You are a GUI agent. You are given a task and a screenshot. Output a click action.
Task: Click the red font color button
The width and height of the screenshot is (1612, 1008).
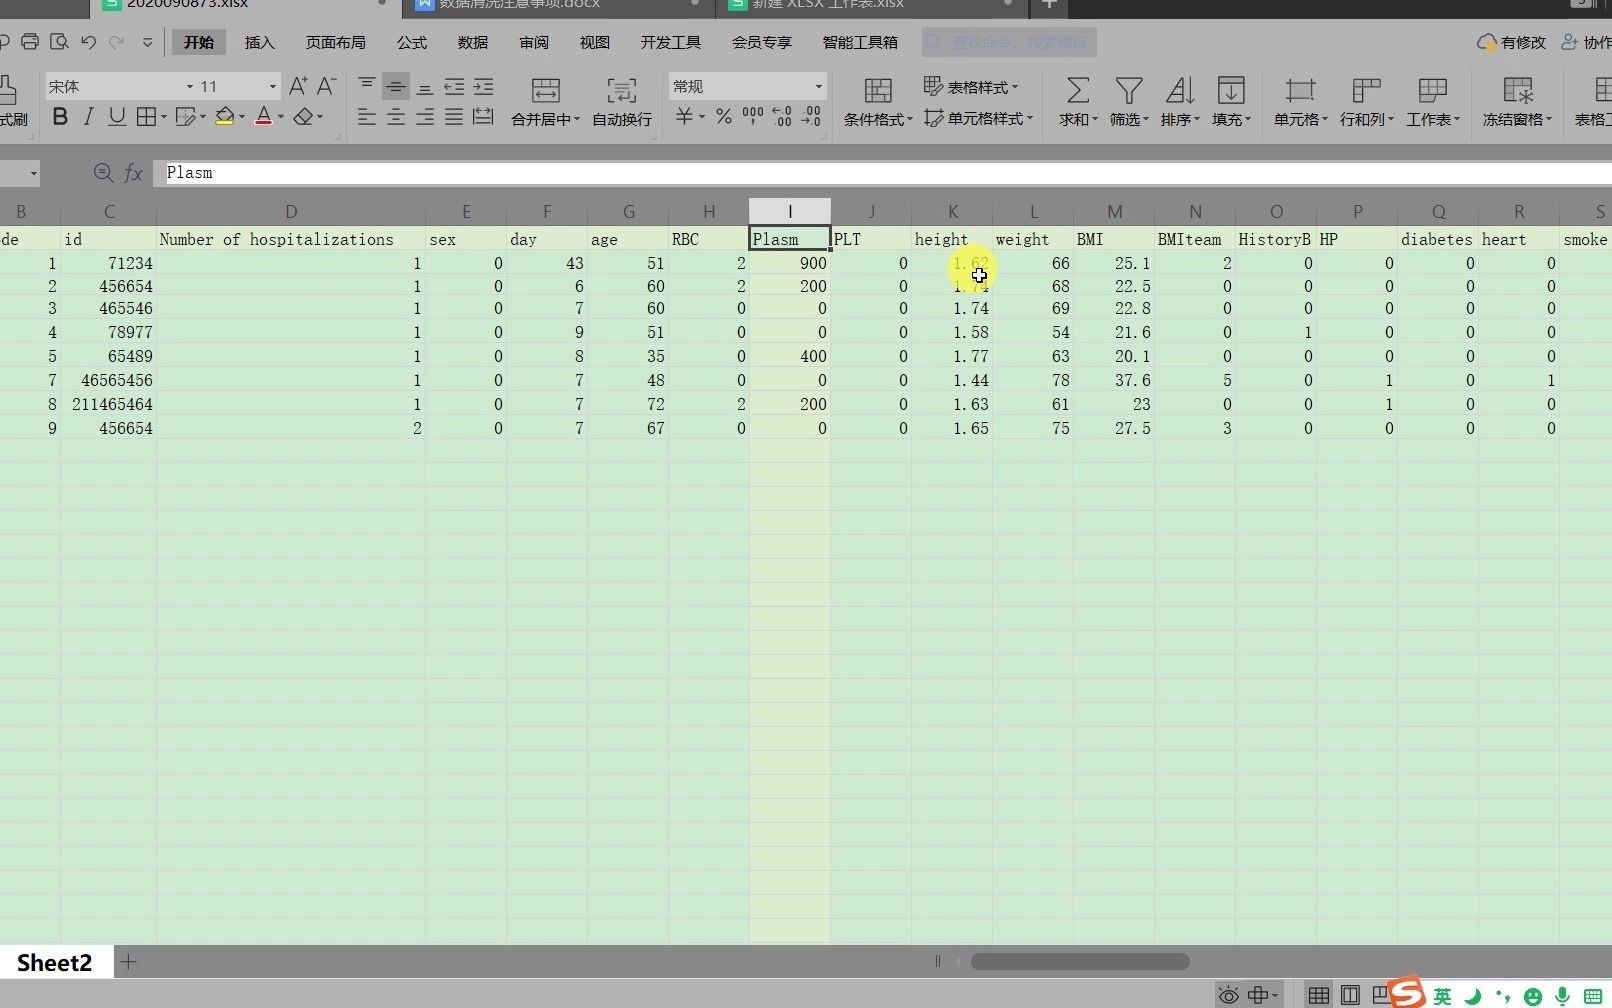[263, 117]
